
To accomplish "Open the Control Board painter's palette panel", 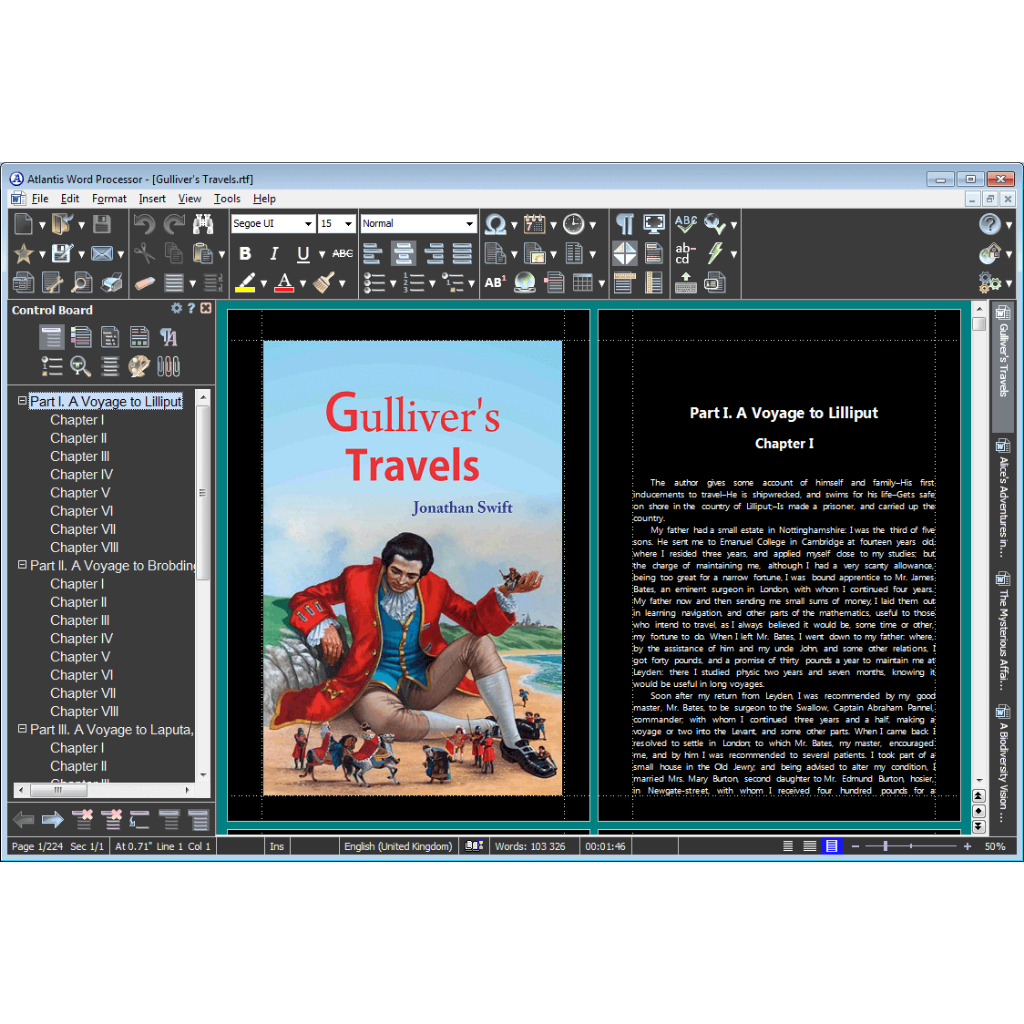I will [x=139, y=366].
